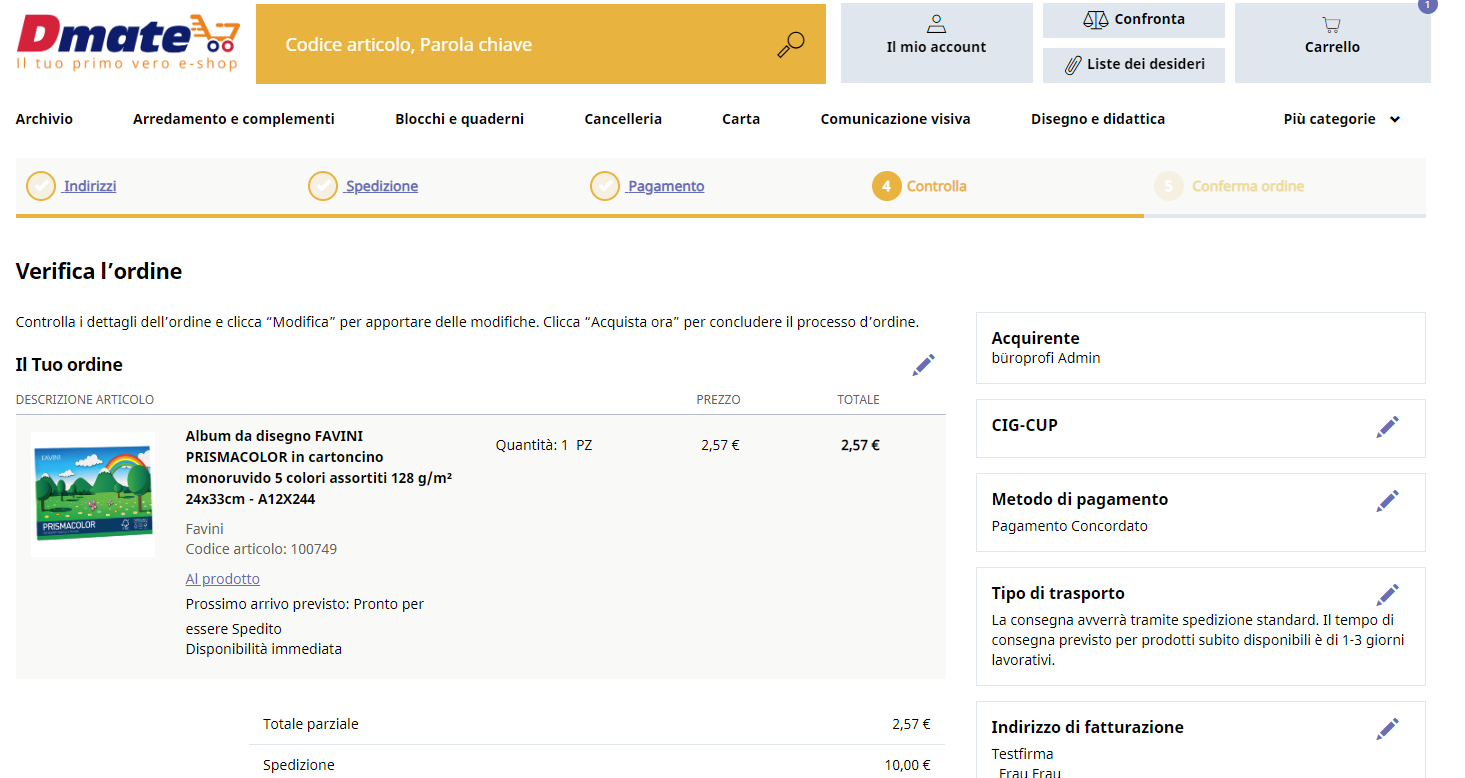
Task: Open the Cancelleria category
Action: pyautogui.click(x=623, y=119)
